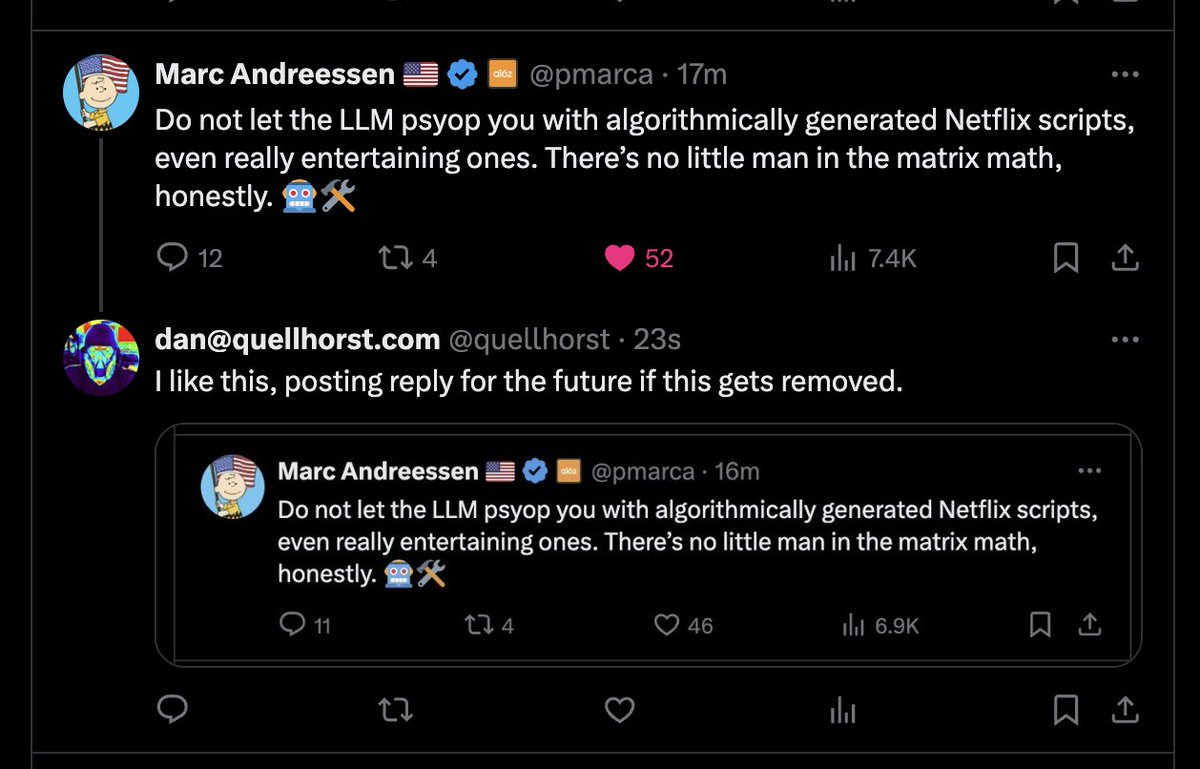Reply to Marc Andreessen's top tweet
Image resolution: width=1200 pixels, height=769 pixels.
174,258
